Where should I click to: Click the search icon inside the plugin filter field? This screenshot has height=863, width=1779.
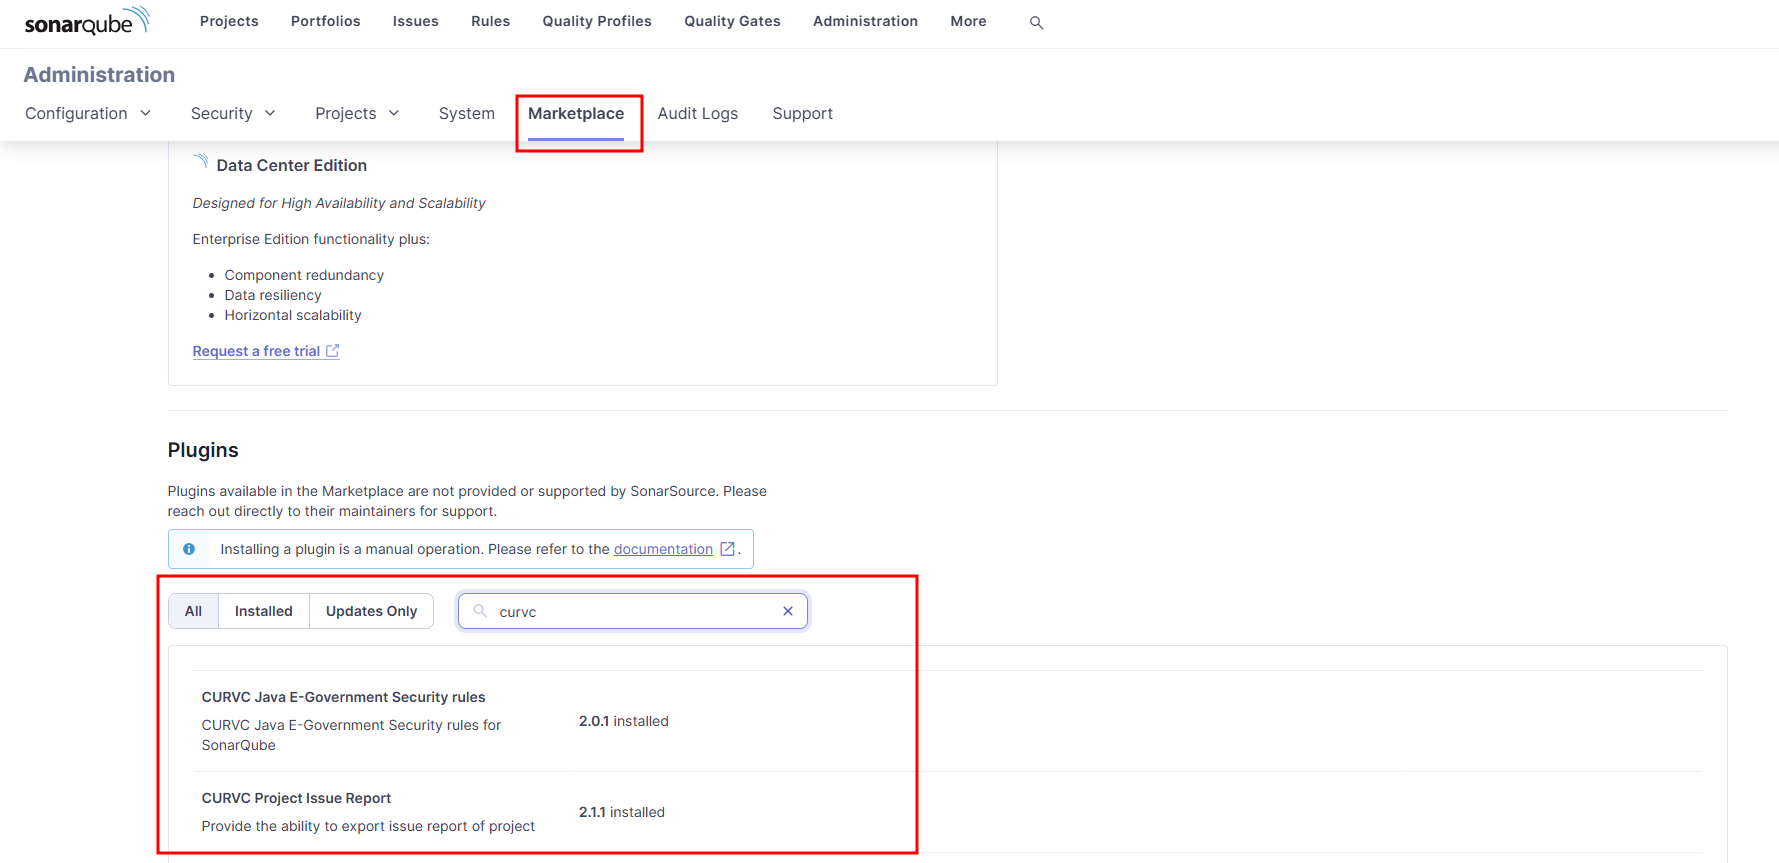pos(480,611)
